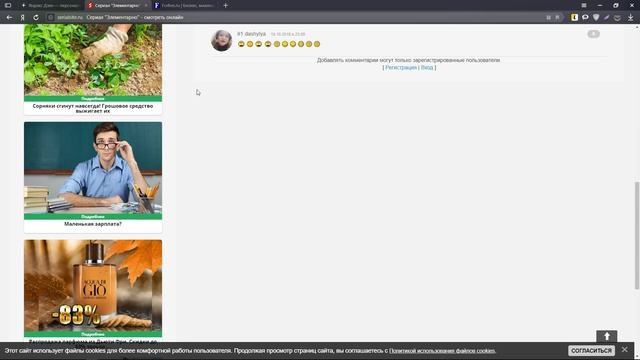Open the downloads arrow icon
The height and width of the screenshot is (360, 640).
pos(630,17)
